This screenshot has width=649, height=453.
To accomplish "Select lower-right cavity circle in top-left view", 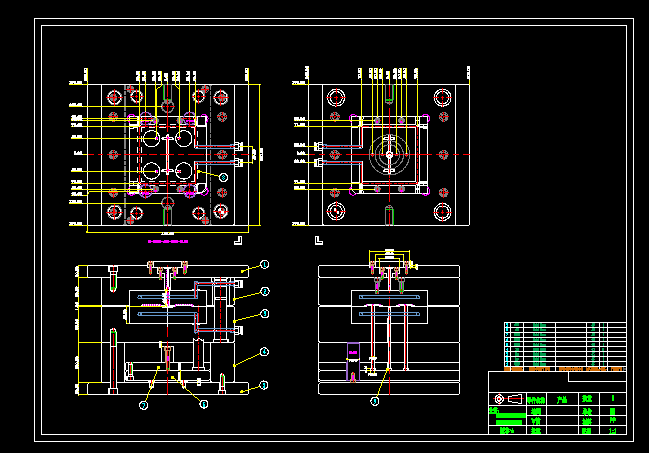I will (x=183, y=171).
